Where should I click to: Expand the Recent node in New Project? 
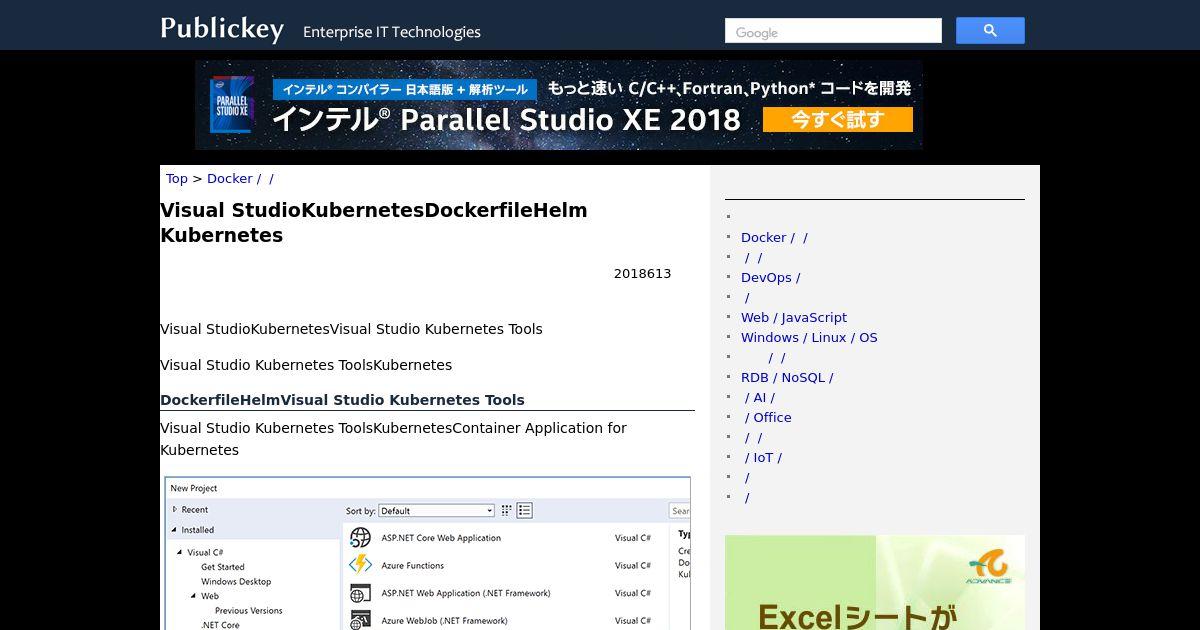[175, 509]
